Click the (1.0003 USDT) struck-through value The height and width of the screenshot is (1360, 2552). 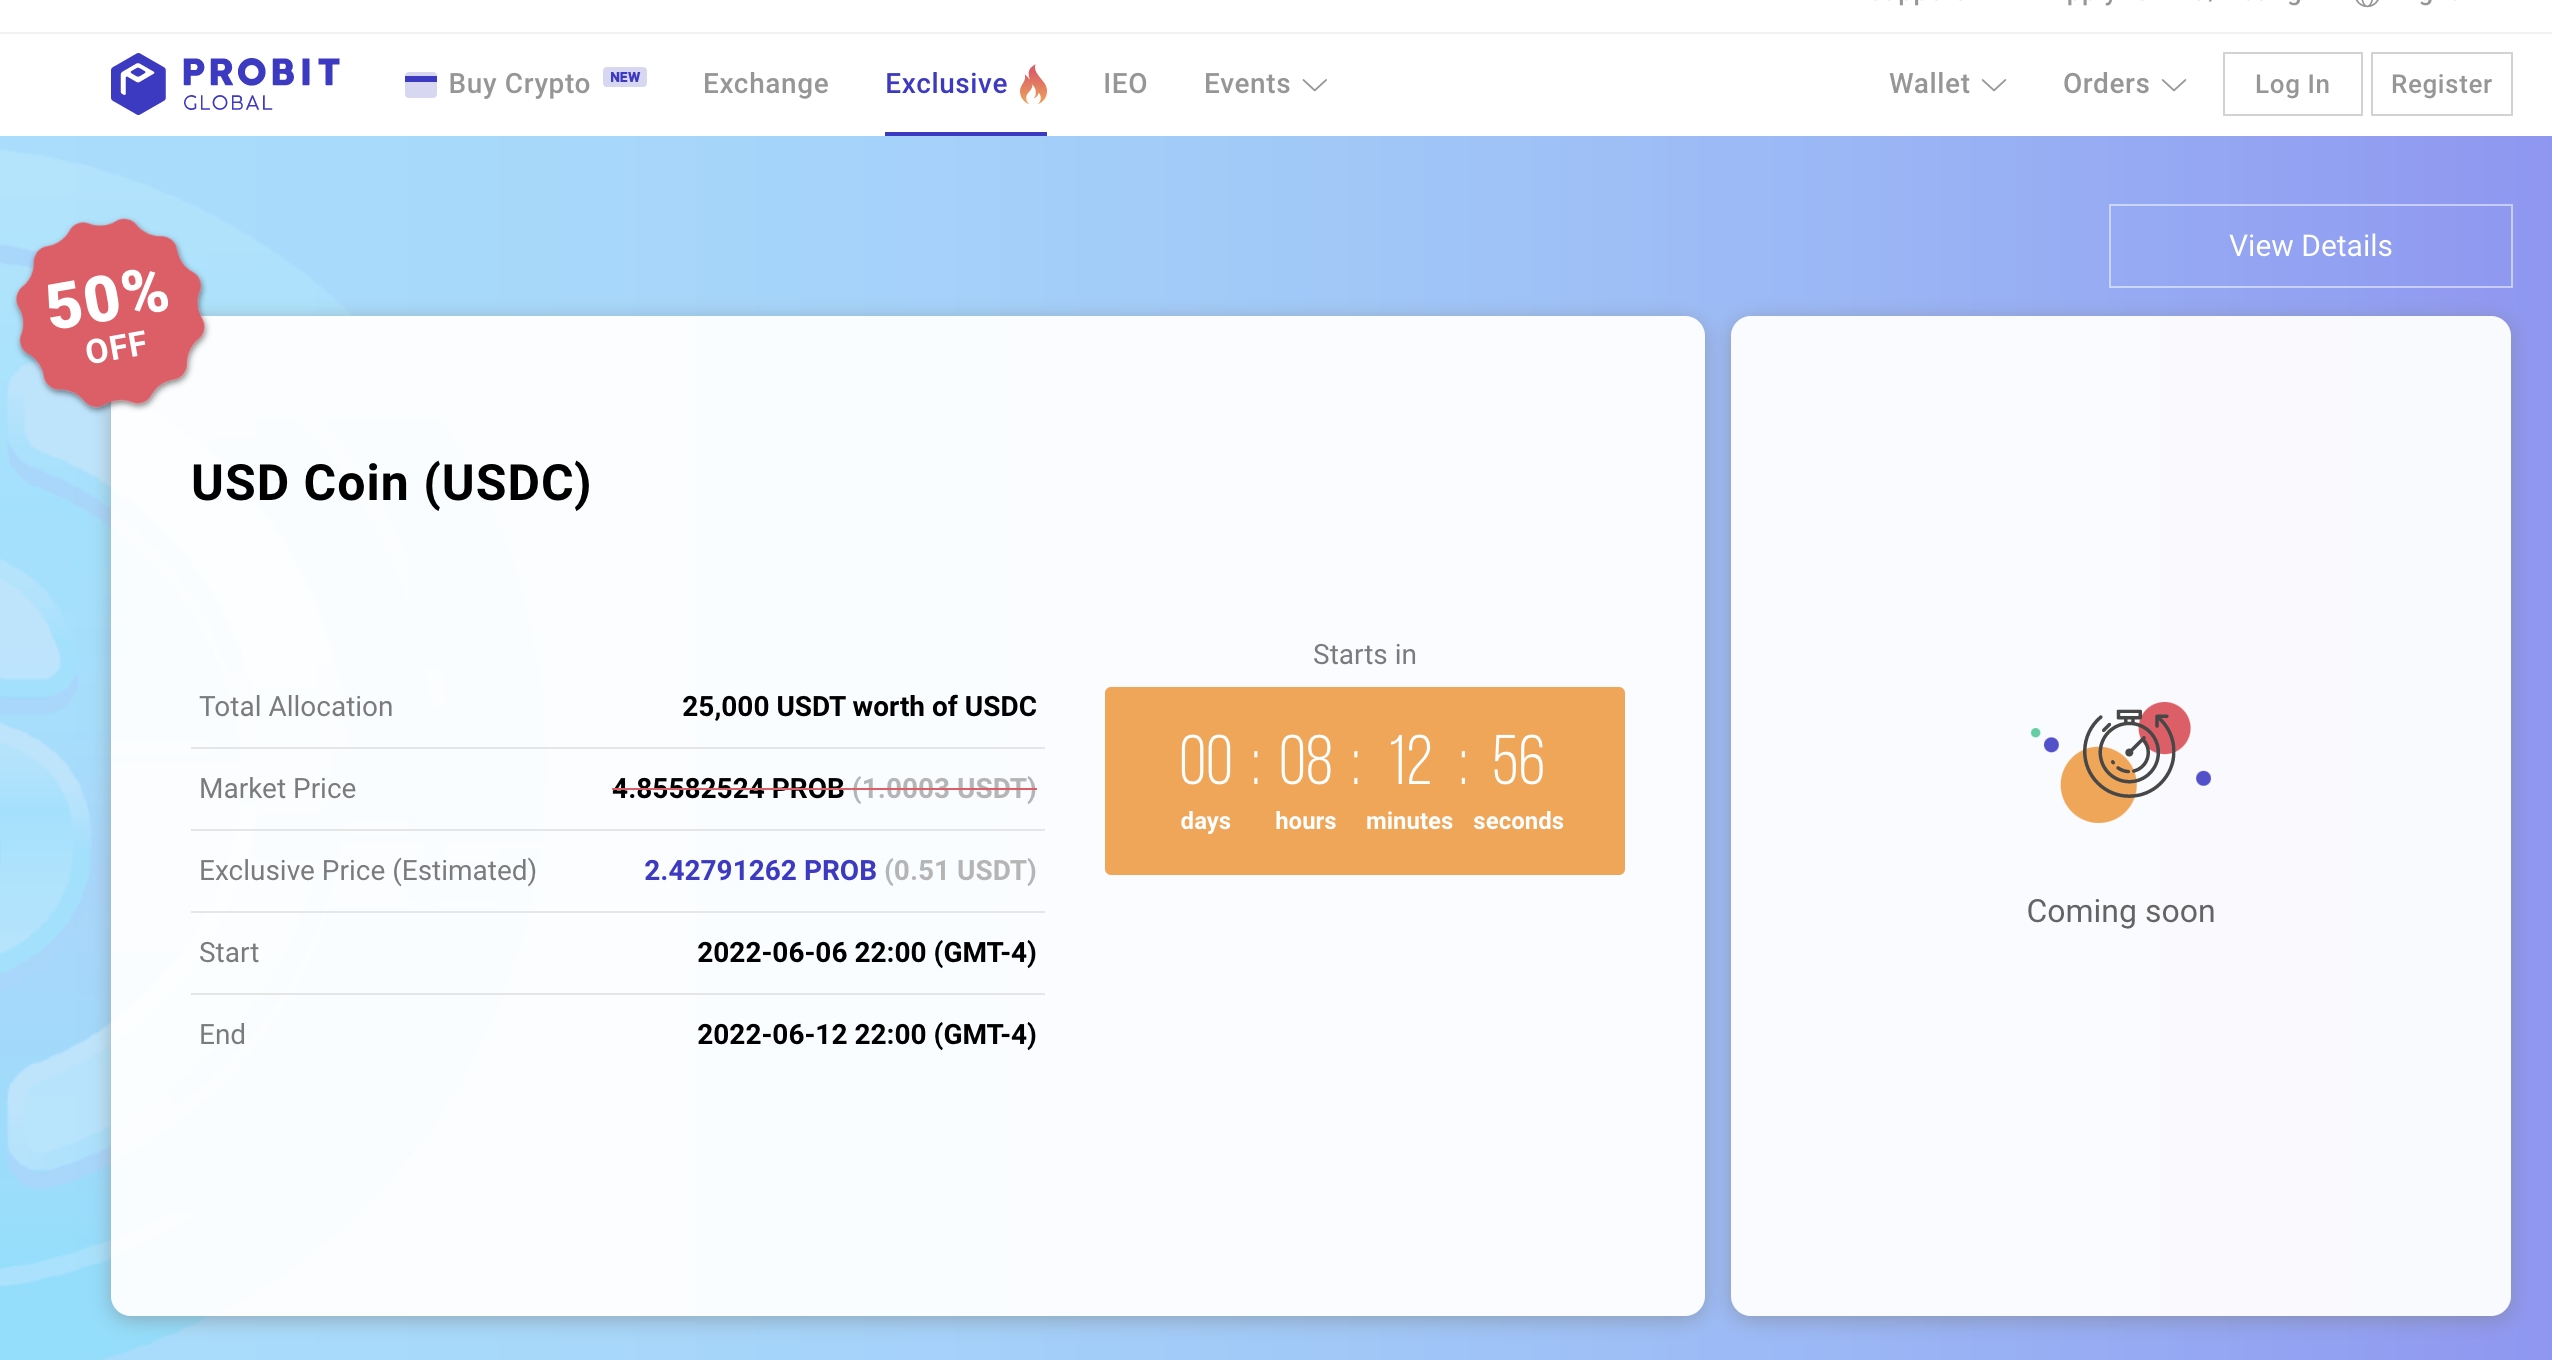point(944,789)
